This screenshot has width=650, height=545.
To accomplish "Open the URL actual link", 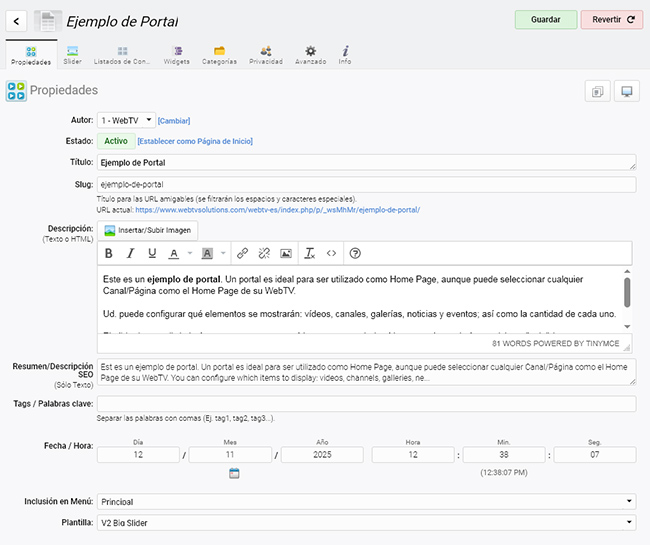I will [277, 210].
